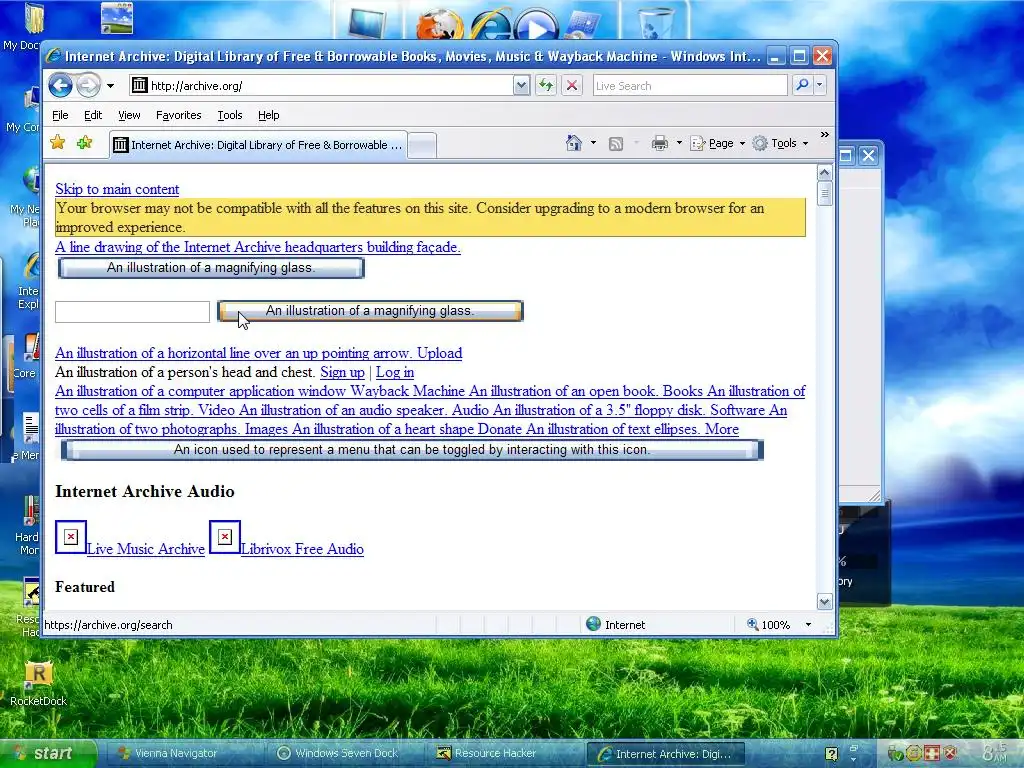Image resolution: width=1024 pixels, height=768 pixels.
Task: Click the RocketDock desktop icon
Action: [x=39, y=684]
